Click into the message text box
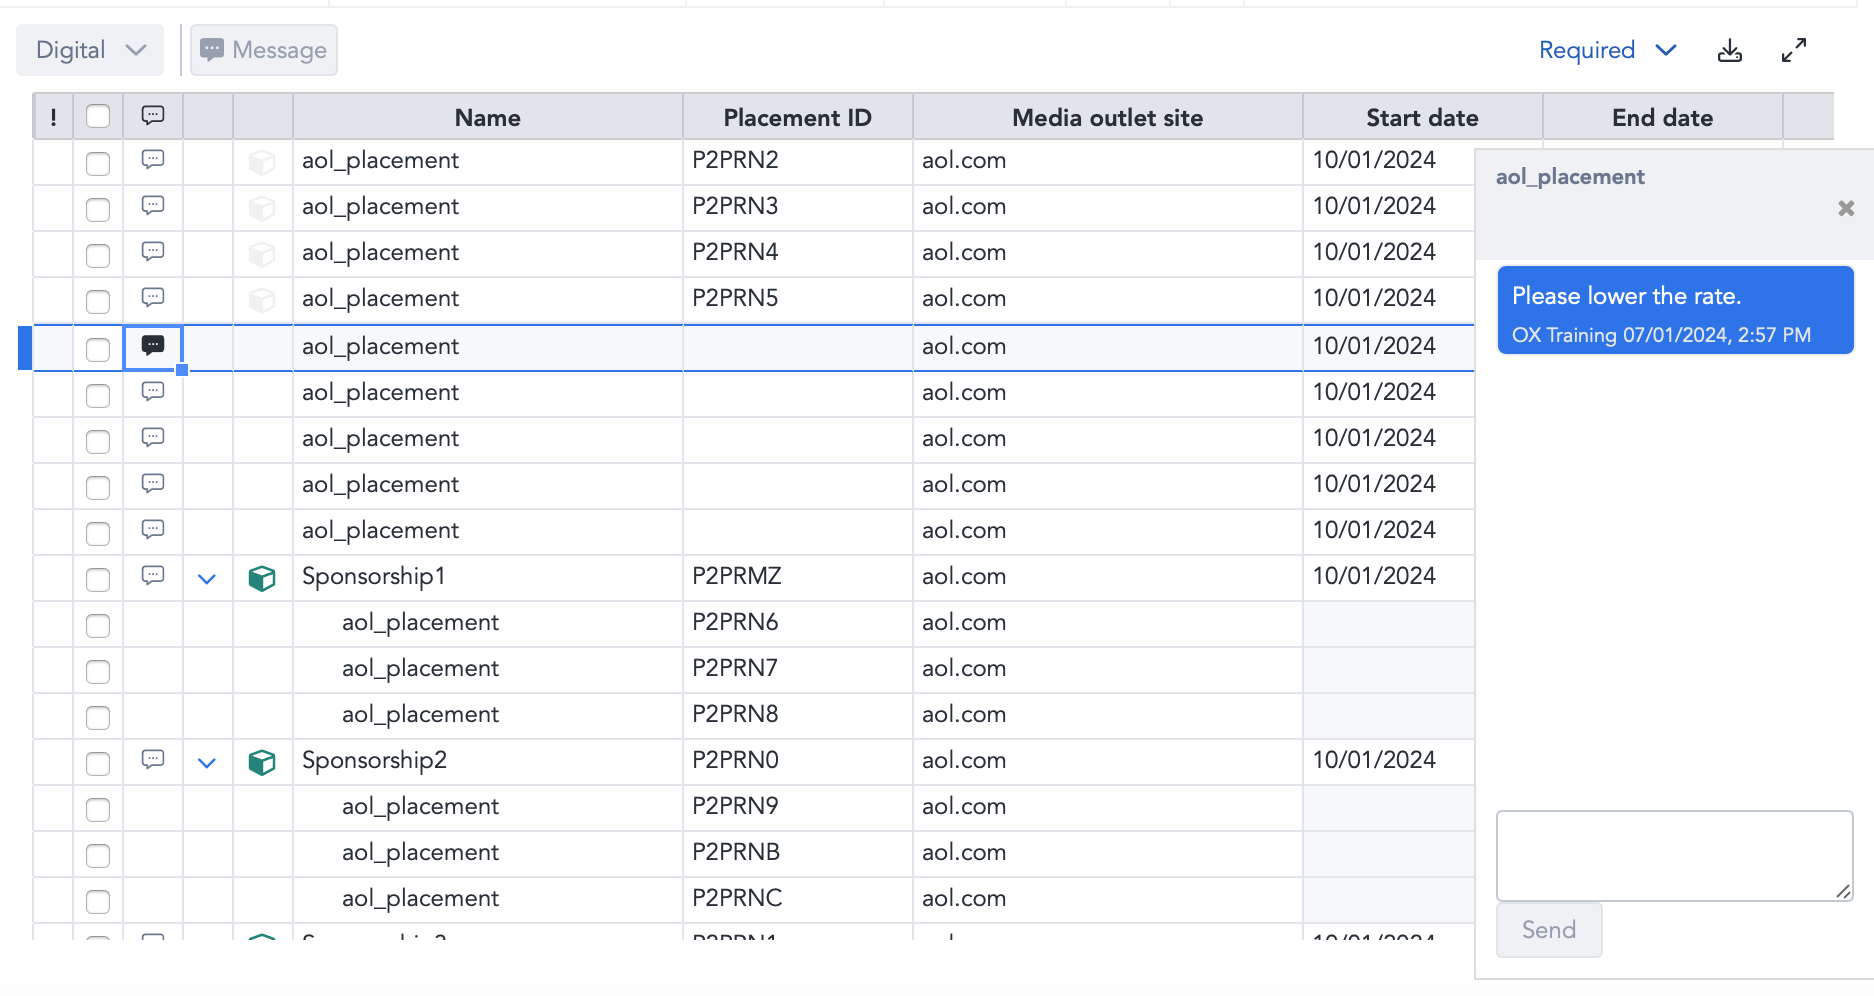This screenshot has height=996, width=1874. [1674, 855]
